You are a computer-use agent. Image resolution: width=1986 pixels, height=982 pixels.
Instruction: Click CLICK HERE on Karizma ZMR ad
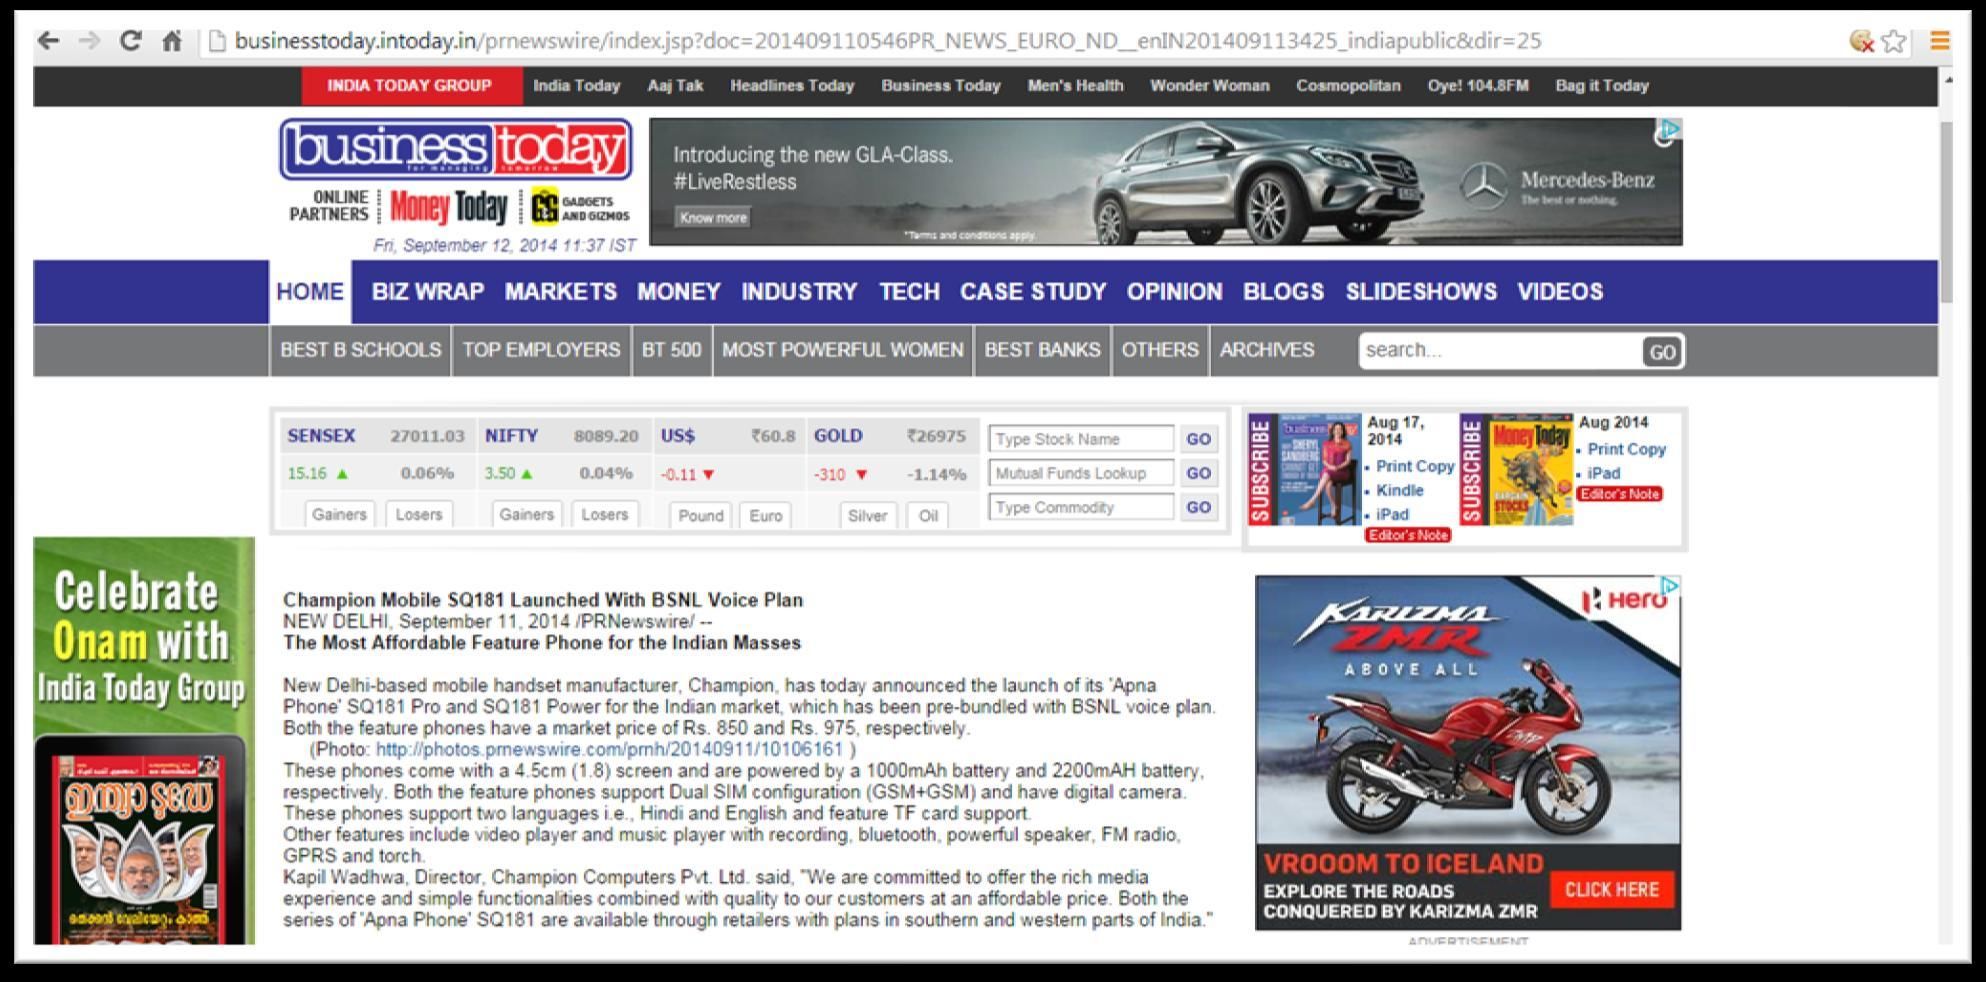tap(1611, 890)
